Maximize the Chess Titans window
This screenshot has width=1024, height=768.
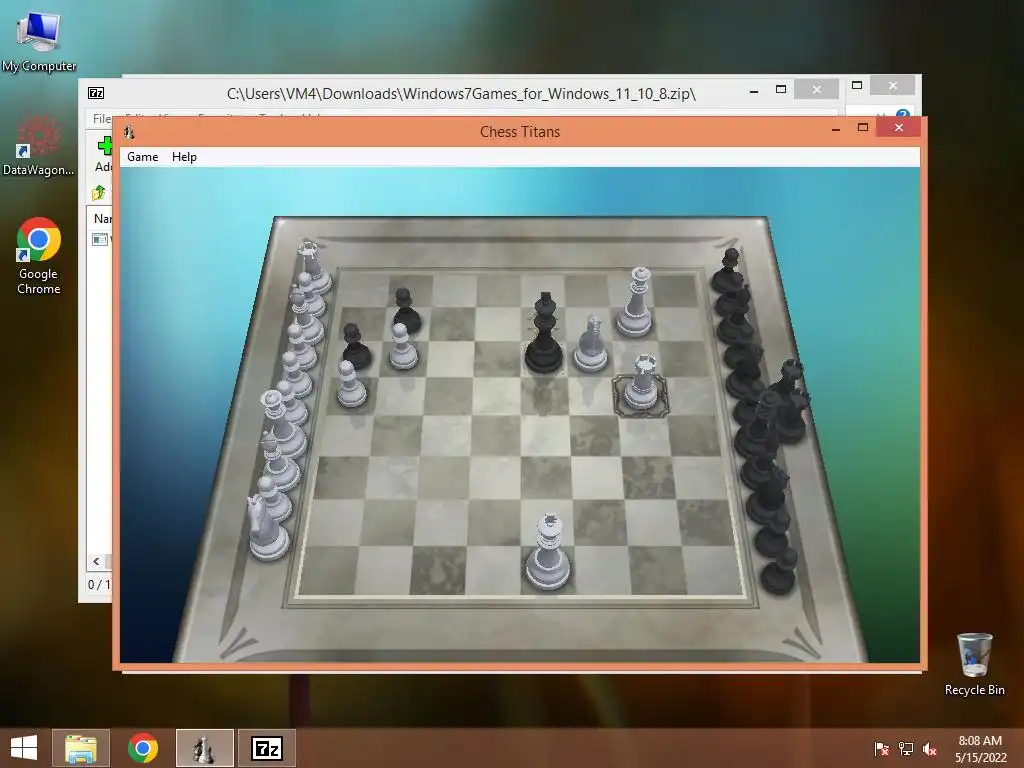(863, 127)
